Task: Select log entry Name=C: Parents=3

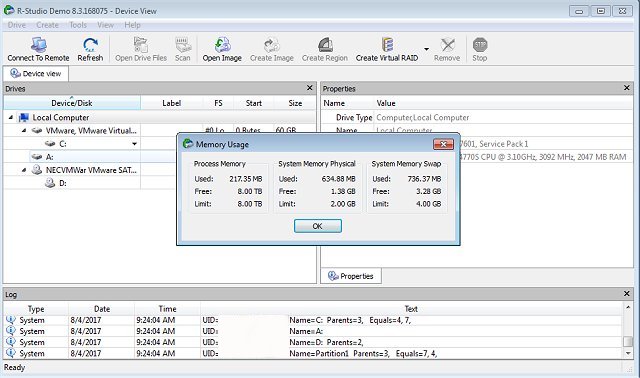Action: coord(313,320)
